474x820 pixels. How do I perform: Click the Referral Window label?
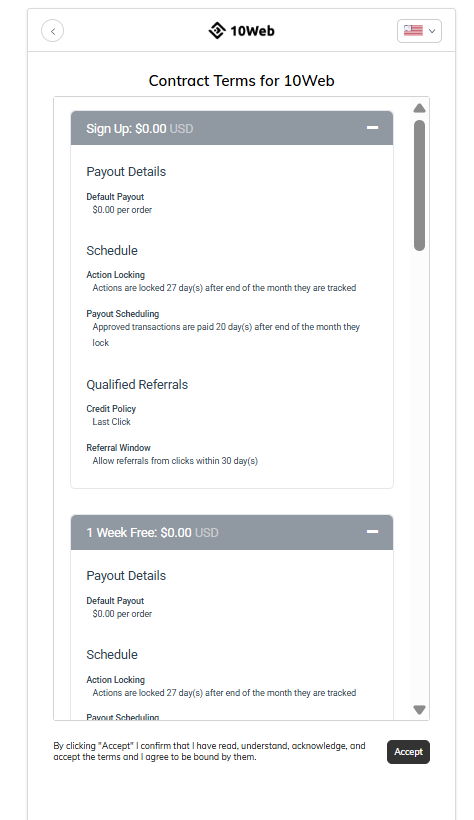point(118,448)
